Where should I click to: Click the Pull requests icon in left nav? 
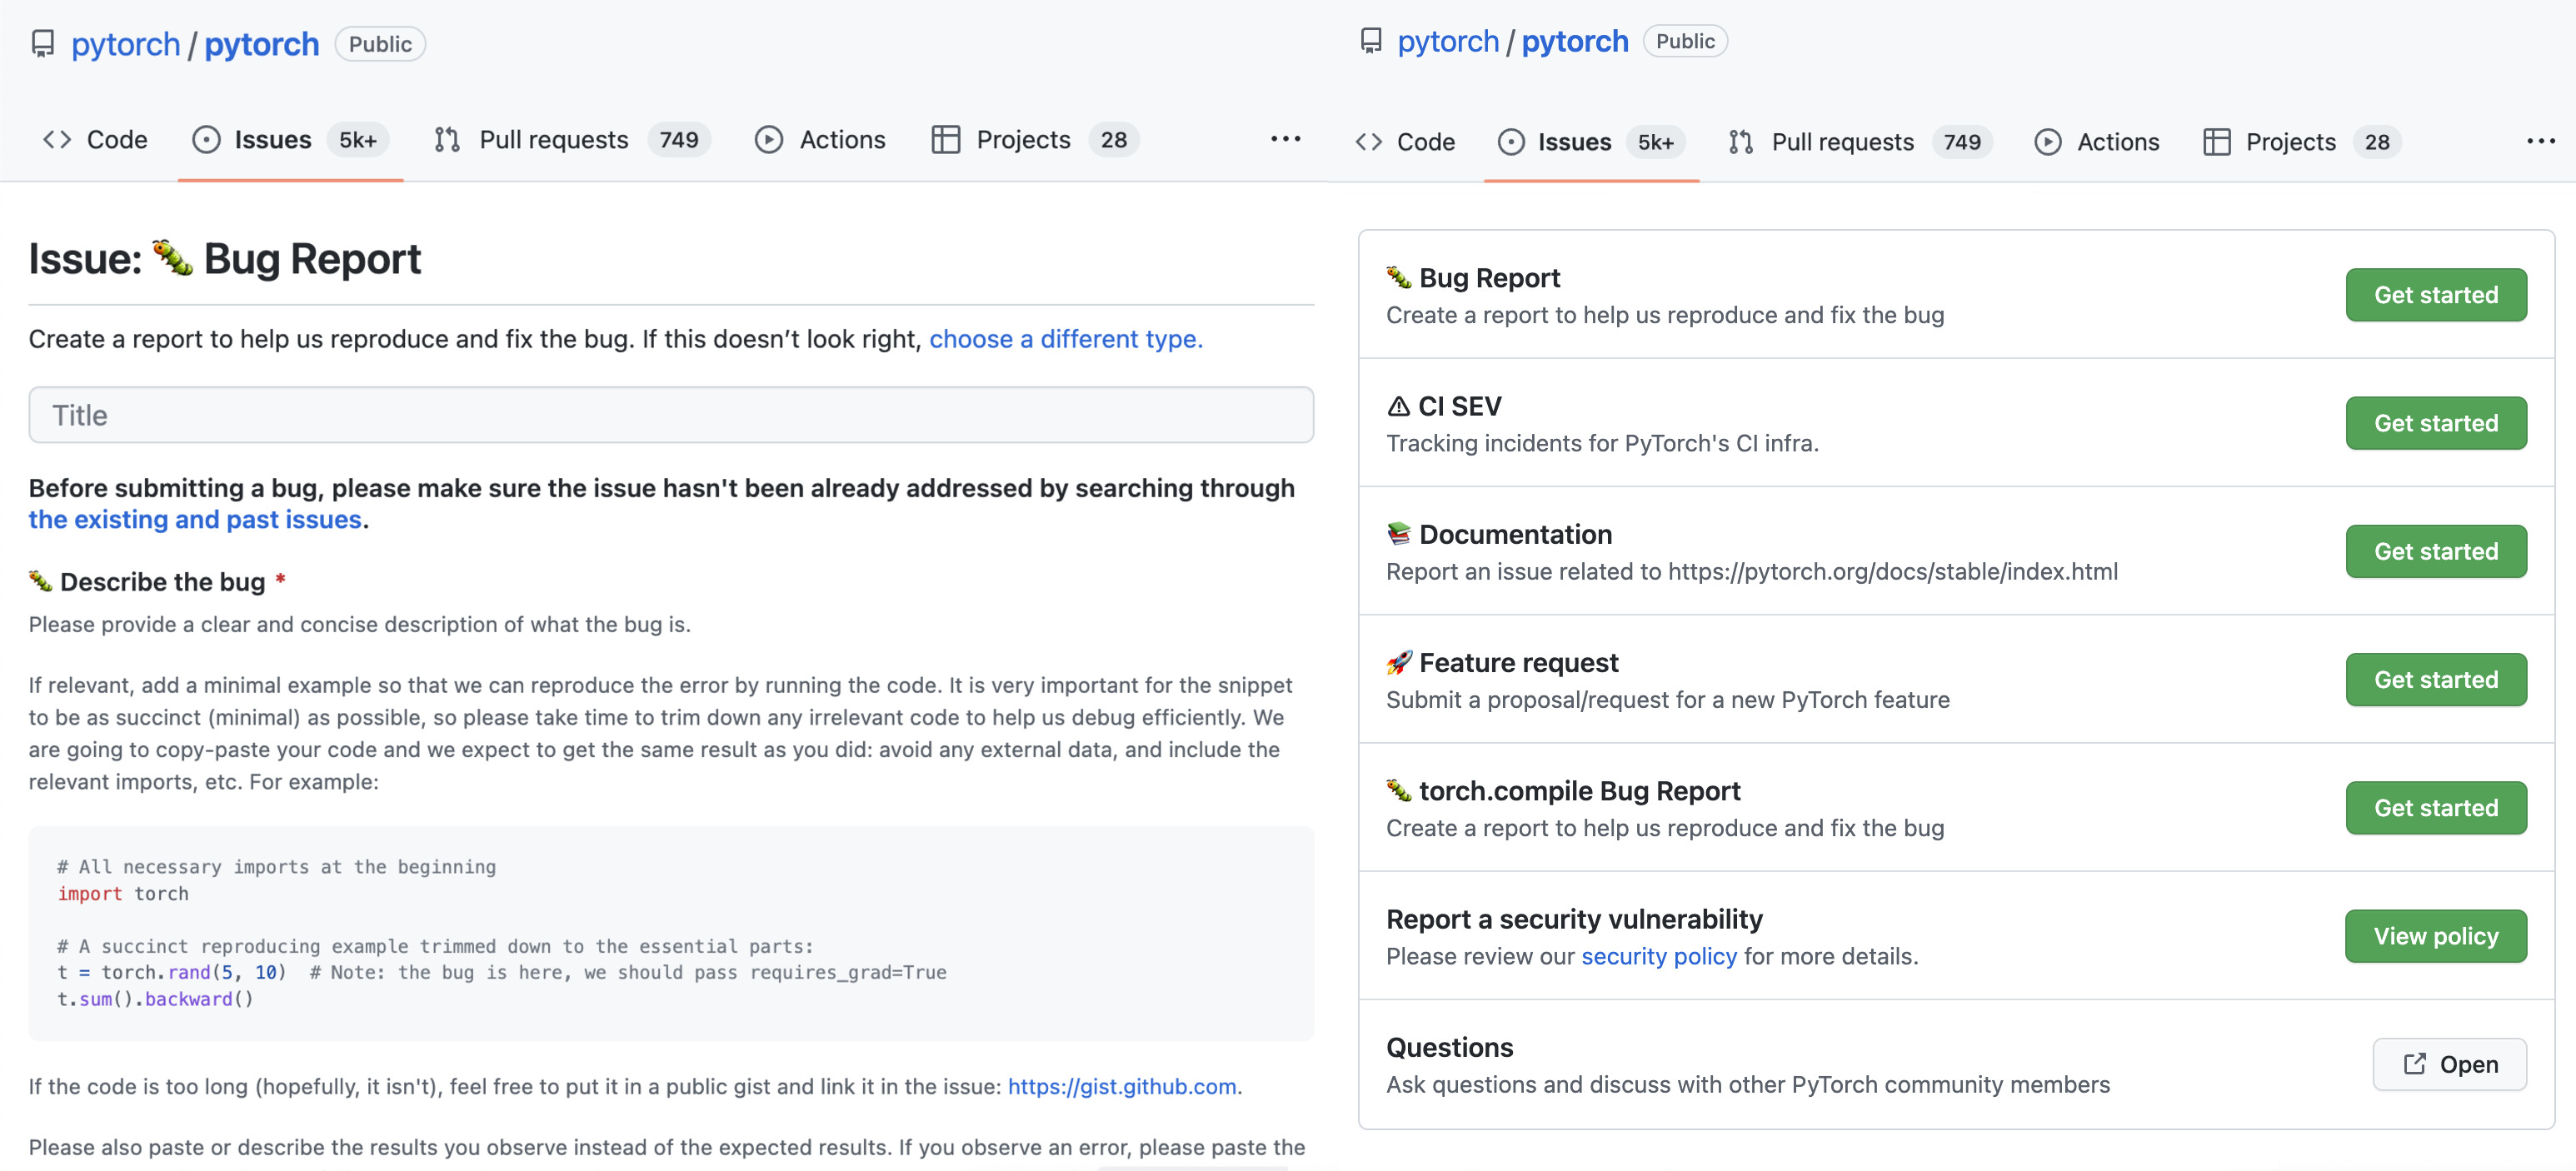pyautogui.click(x=447, y=140)
